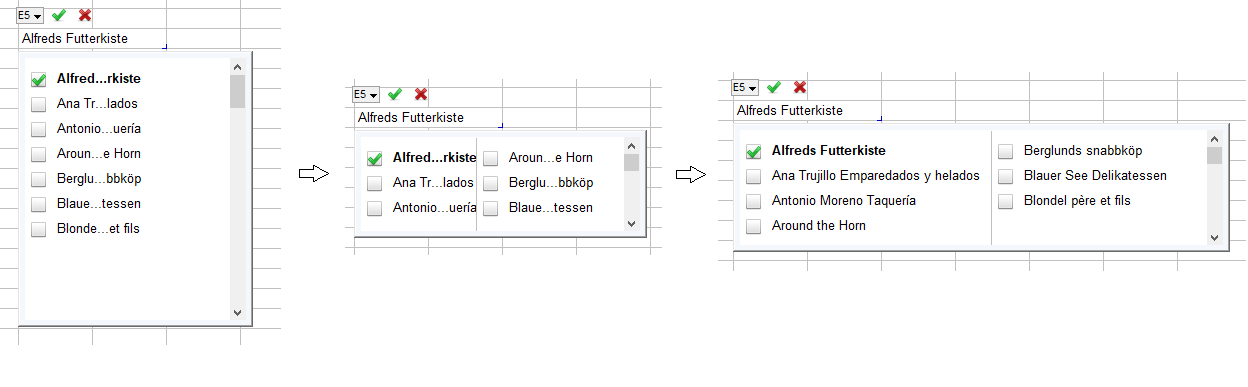Image resolution: width=1248 pixels, height=387 pixels.
Task: Tick the Berglunds snabbköp checkbox in the right panel
Action: click(1006, 151)
